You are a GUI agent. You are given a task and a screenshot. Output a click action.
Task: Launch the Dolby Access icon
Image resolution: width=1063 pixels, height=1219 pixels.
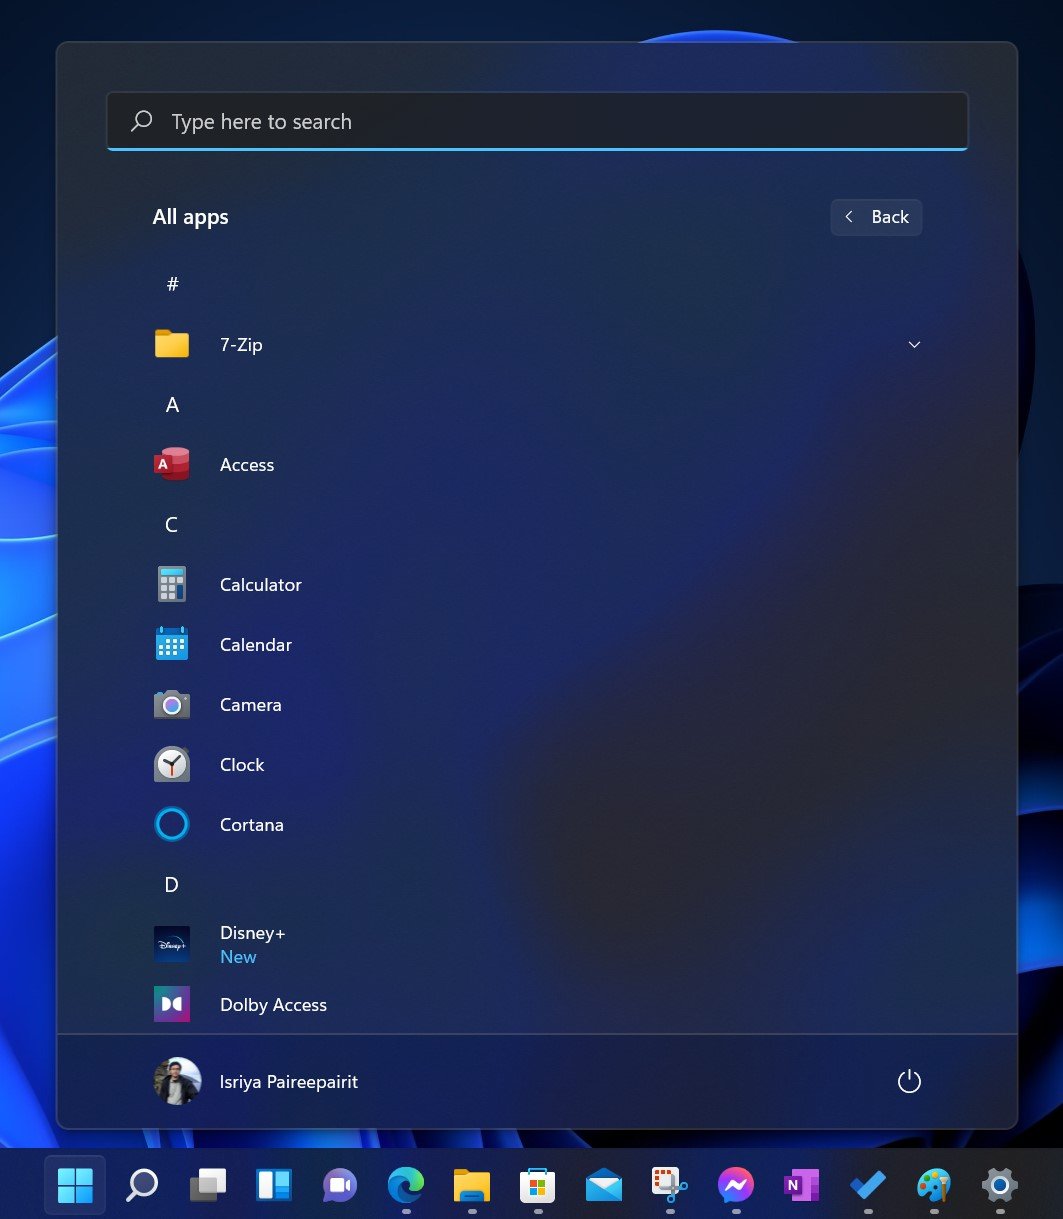coord(172,1004)
